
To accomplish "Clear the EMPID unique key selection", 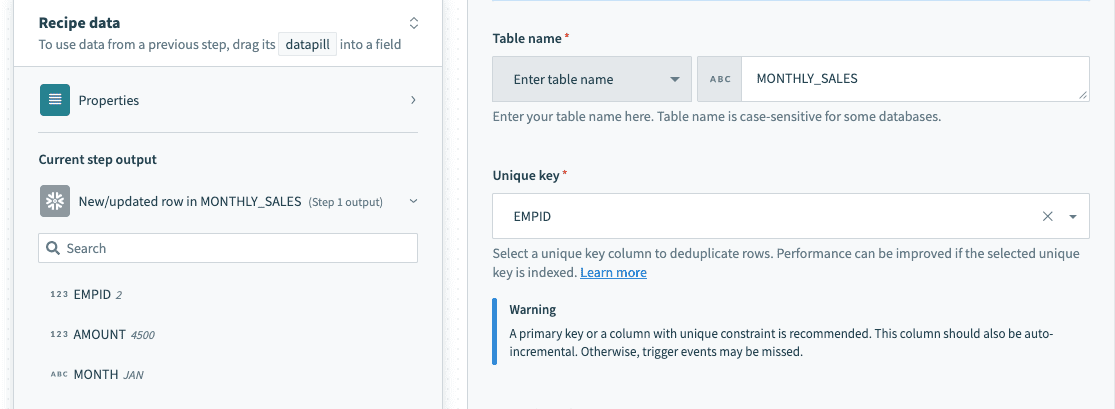I will 1047,216.
